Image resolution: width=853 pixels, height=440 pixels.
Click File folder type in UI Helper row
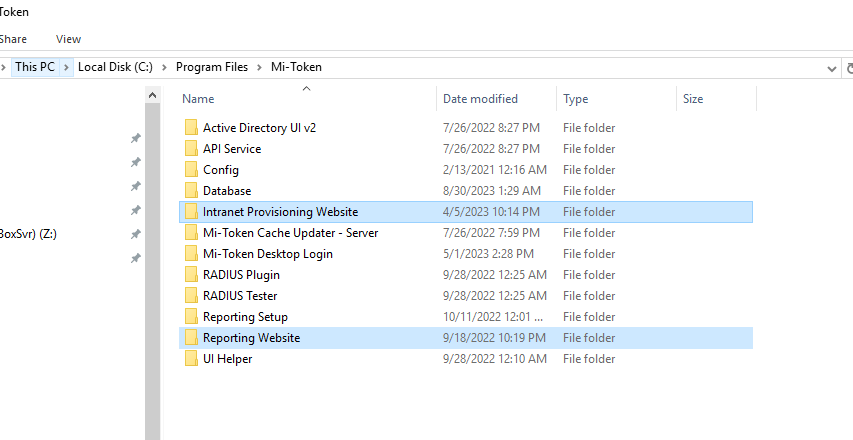589,359
